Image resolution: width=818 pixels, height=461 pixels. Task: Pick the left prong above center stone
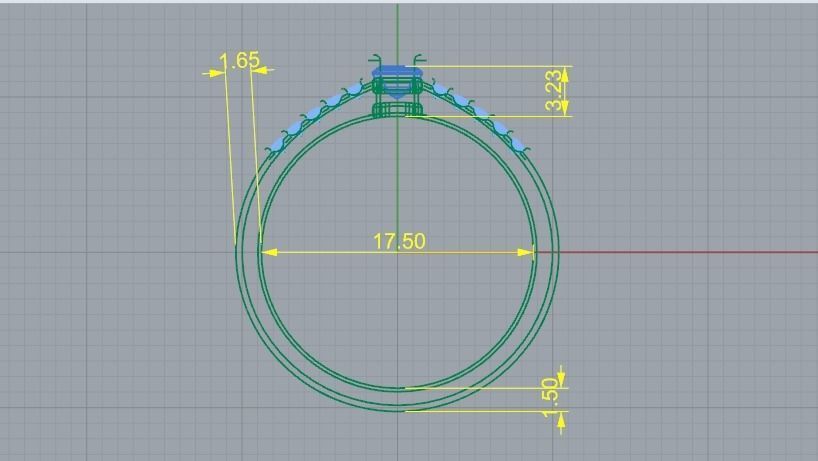(x=376, y=59)
